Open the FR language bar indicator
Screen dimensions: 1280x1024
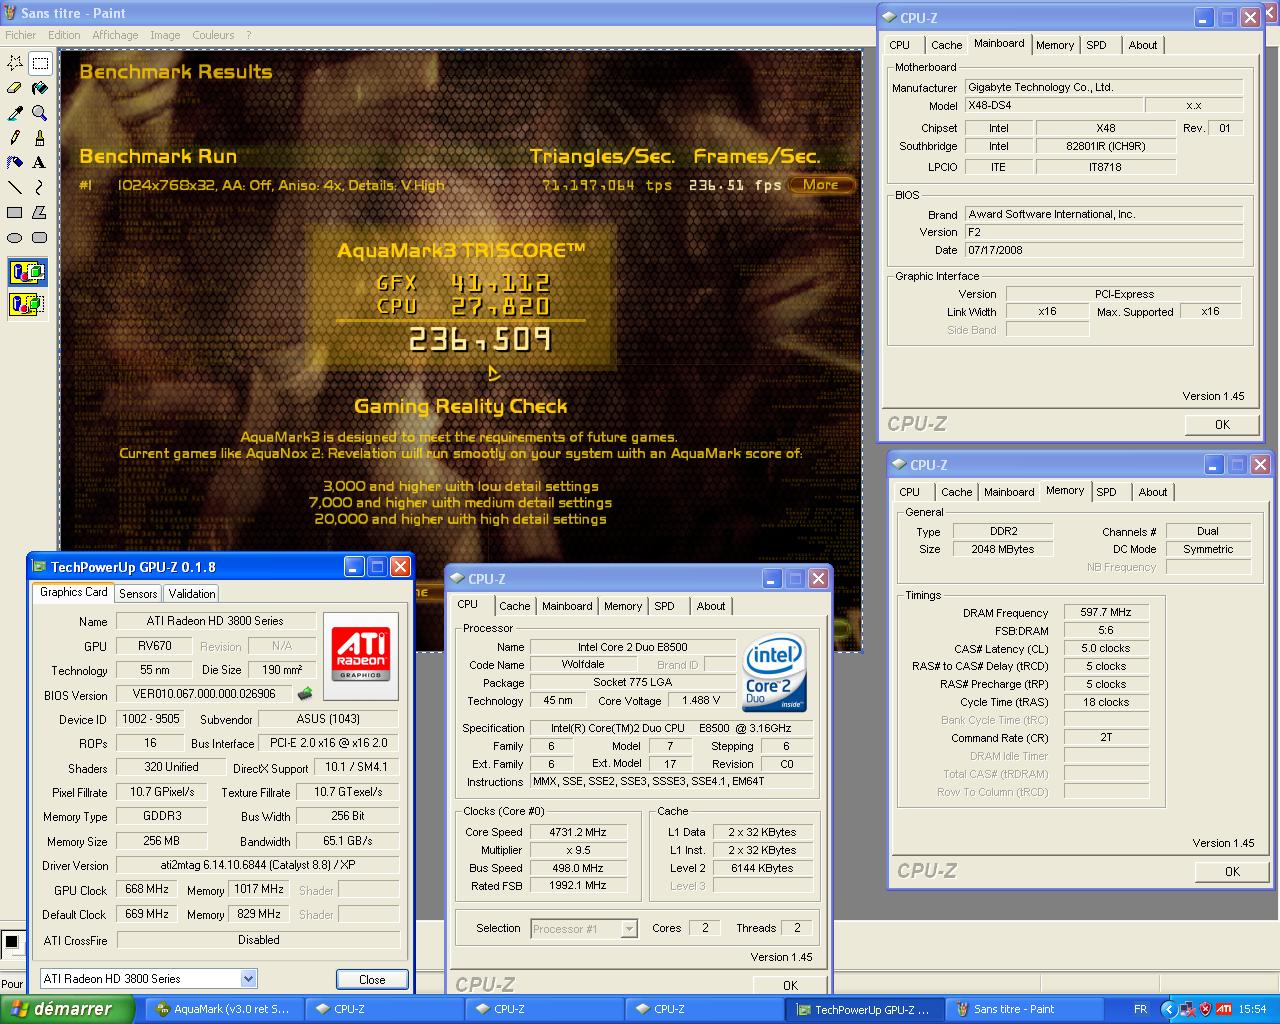(1141, 1009)
